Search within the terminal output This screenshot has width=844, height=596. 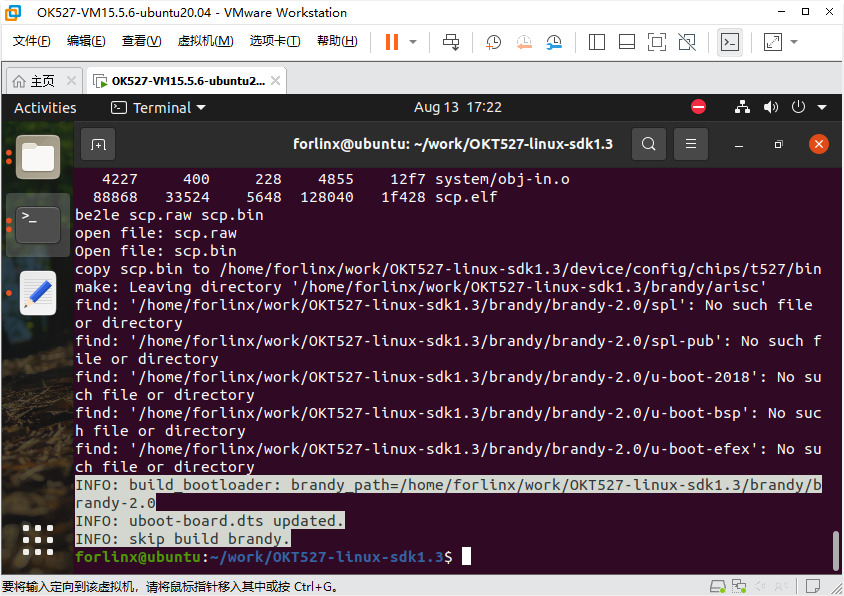(x=649, y=144)
